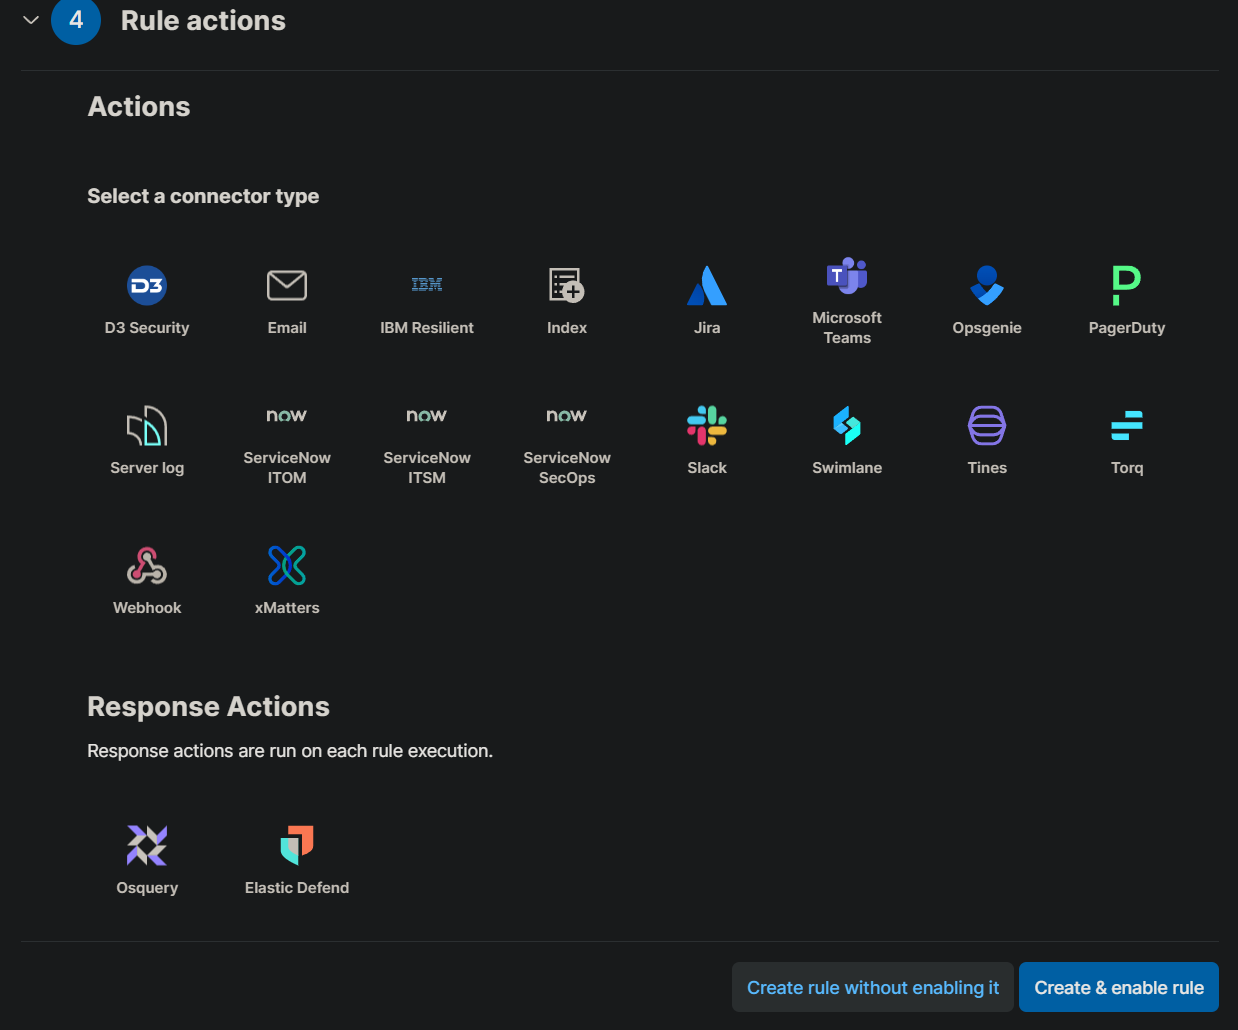
Task: Select the D3 Security connector
Action: point(147,300)
